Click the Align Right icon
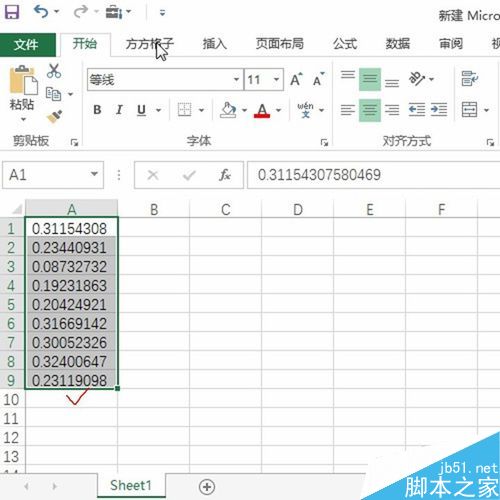Viewport: 500px width, 500px height. click(392, 110)
